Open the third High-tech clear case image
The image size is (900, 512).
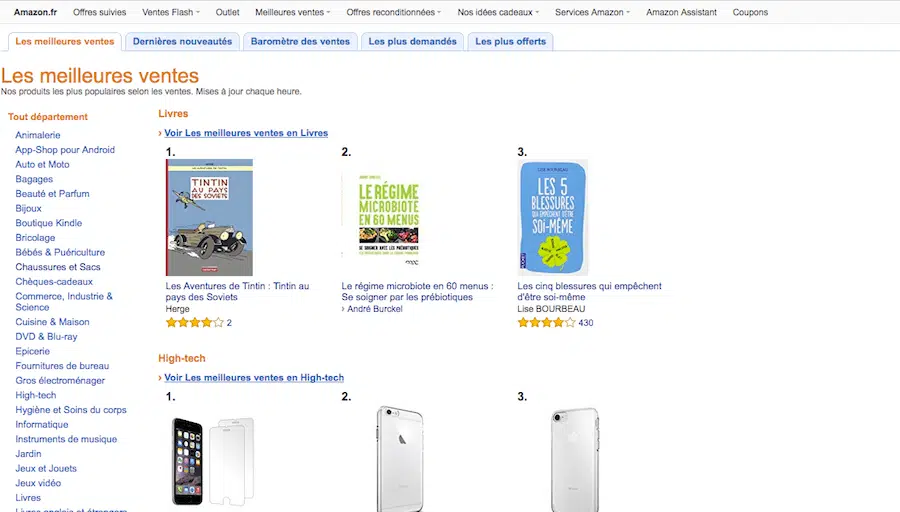click(x=574, y=461)
